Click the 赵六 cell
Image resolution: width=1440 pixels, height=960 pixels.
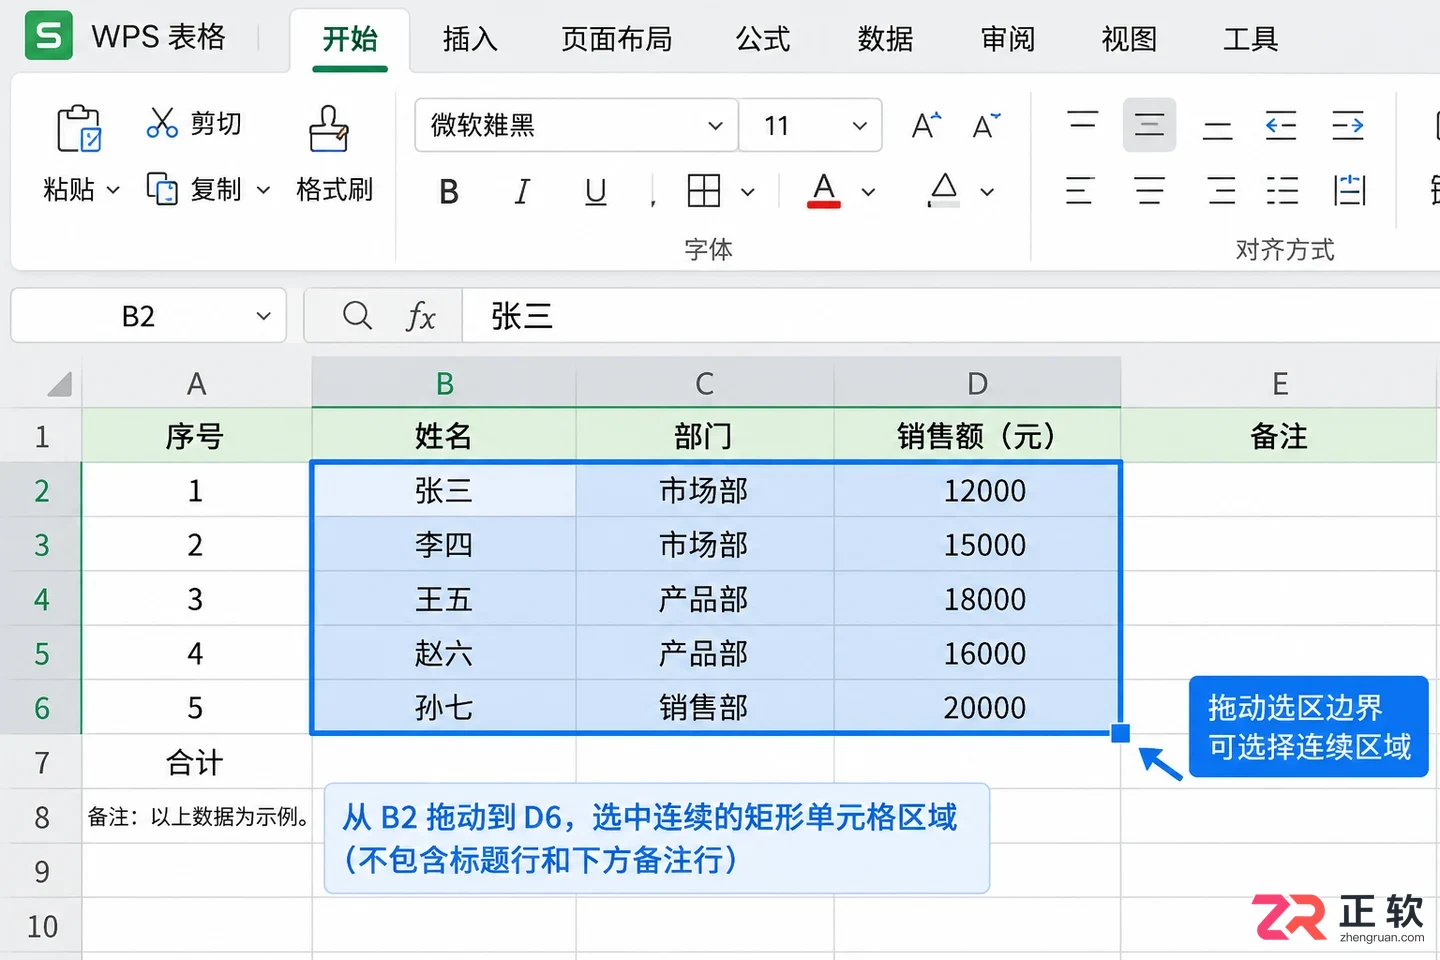pyautogui.click(x=444, y=653)
